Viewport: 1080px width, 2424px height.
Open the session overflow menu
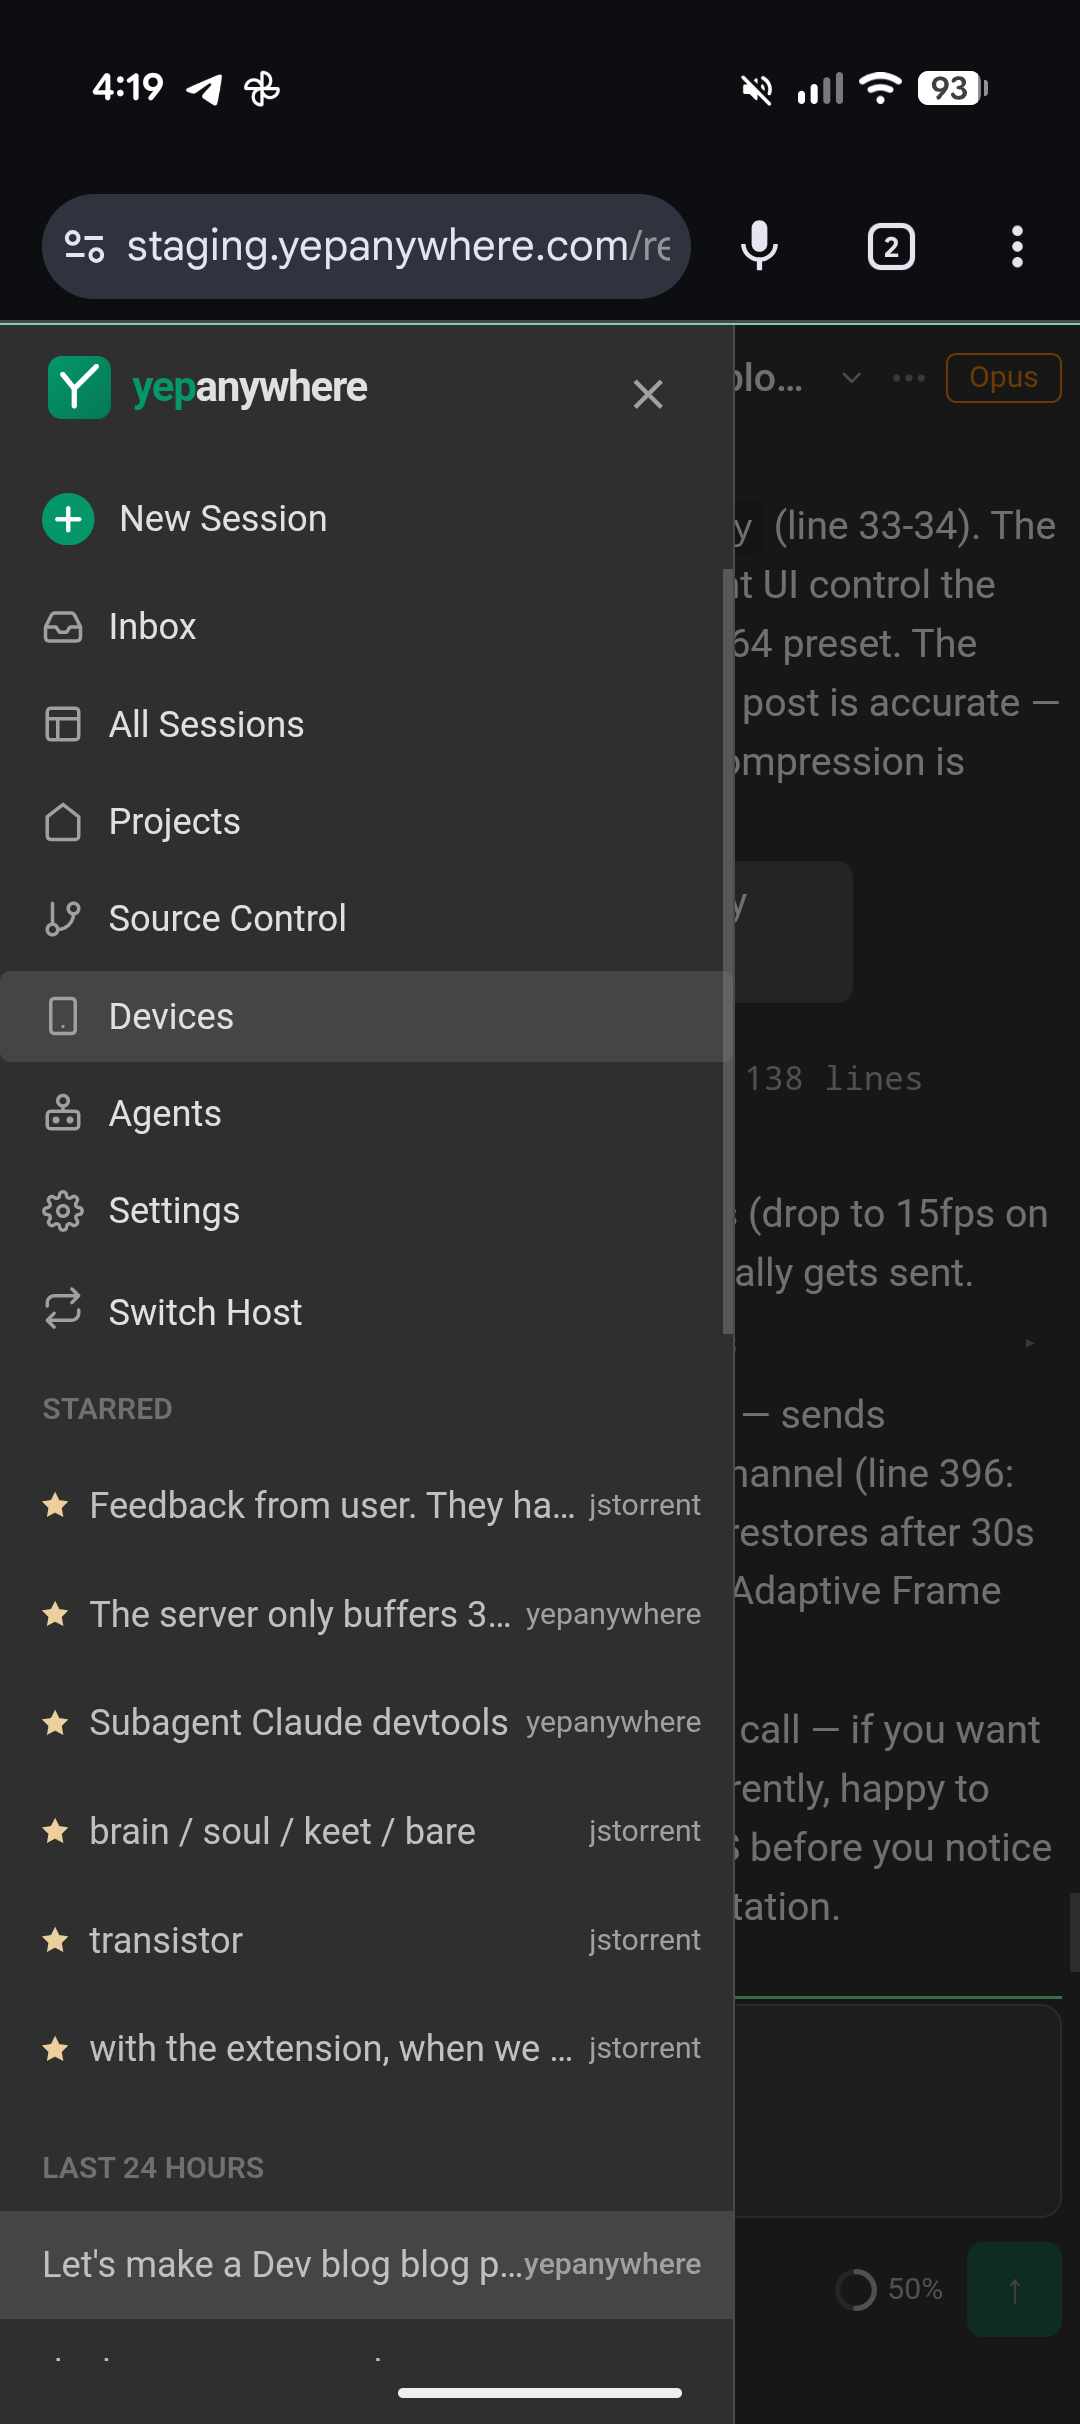click(x=908, y=377)
